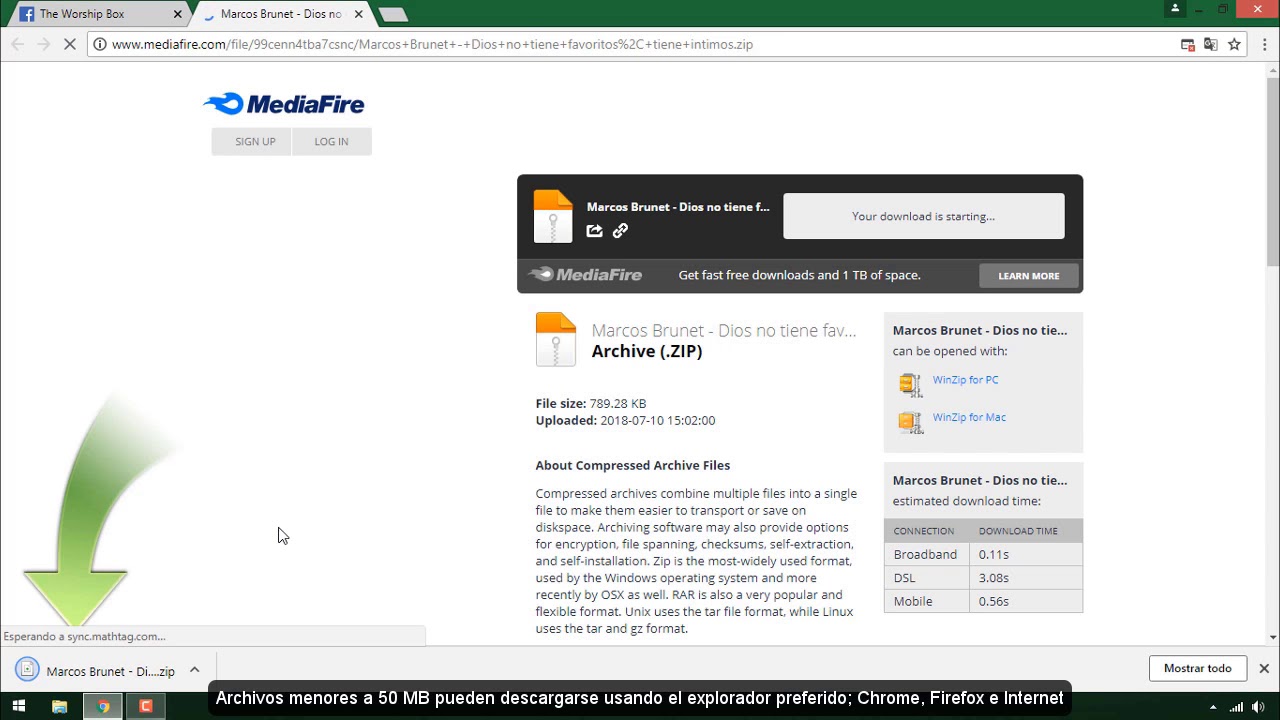Click the large ZIP archive icon beside Archive (.ZIP)
This screenshot has width=1280, height=720.
click(556, 340)
